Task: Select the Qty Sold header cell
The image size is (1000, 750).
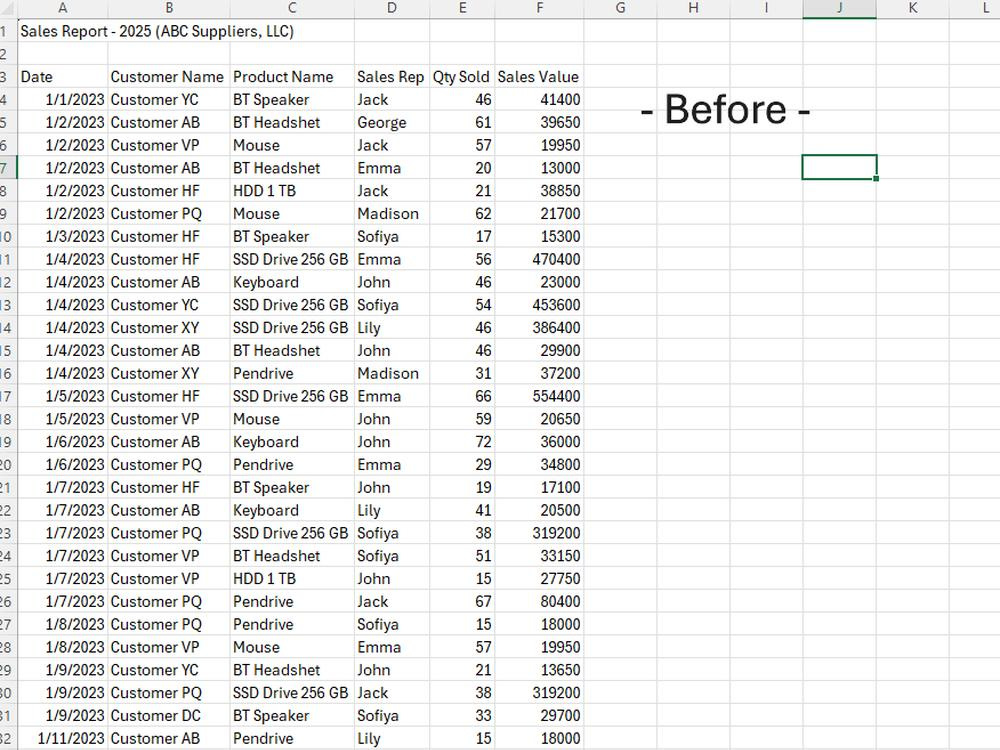Action: 462,77
